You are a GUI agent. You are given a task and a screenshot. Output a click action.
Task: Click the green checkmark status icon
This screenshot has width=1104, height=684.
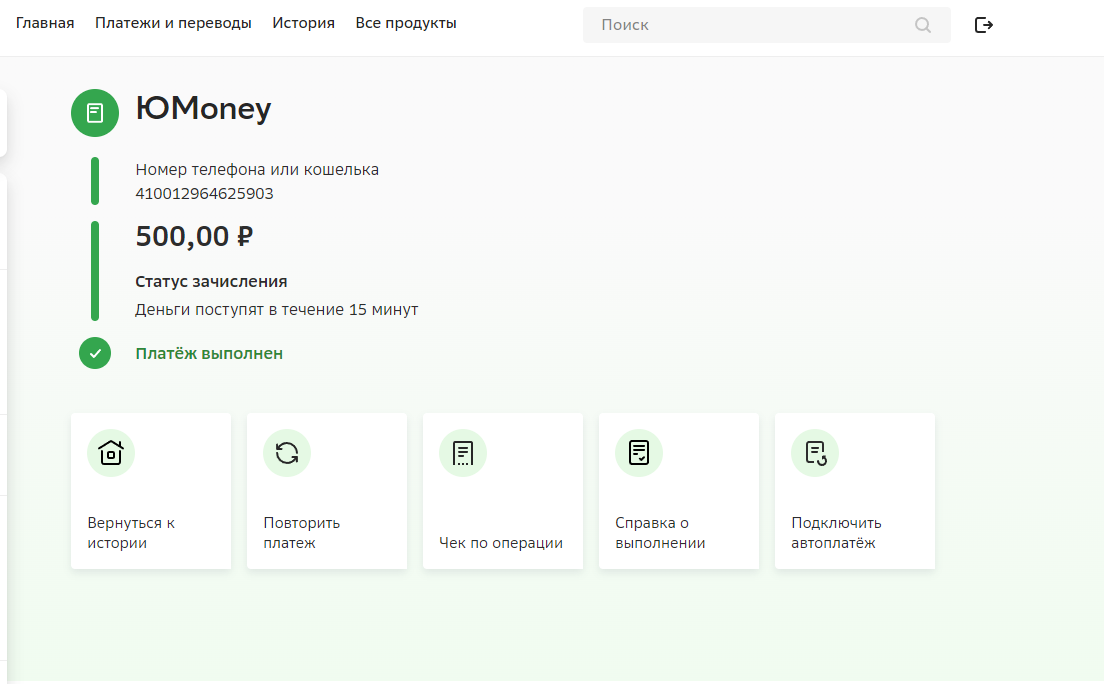click(x=95, y=353)
